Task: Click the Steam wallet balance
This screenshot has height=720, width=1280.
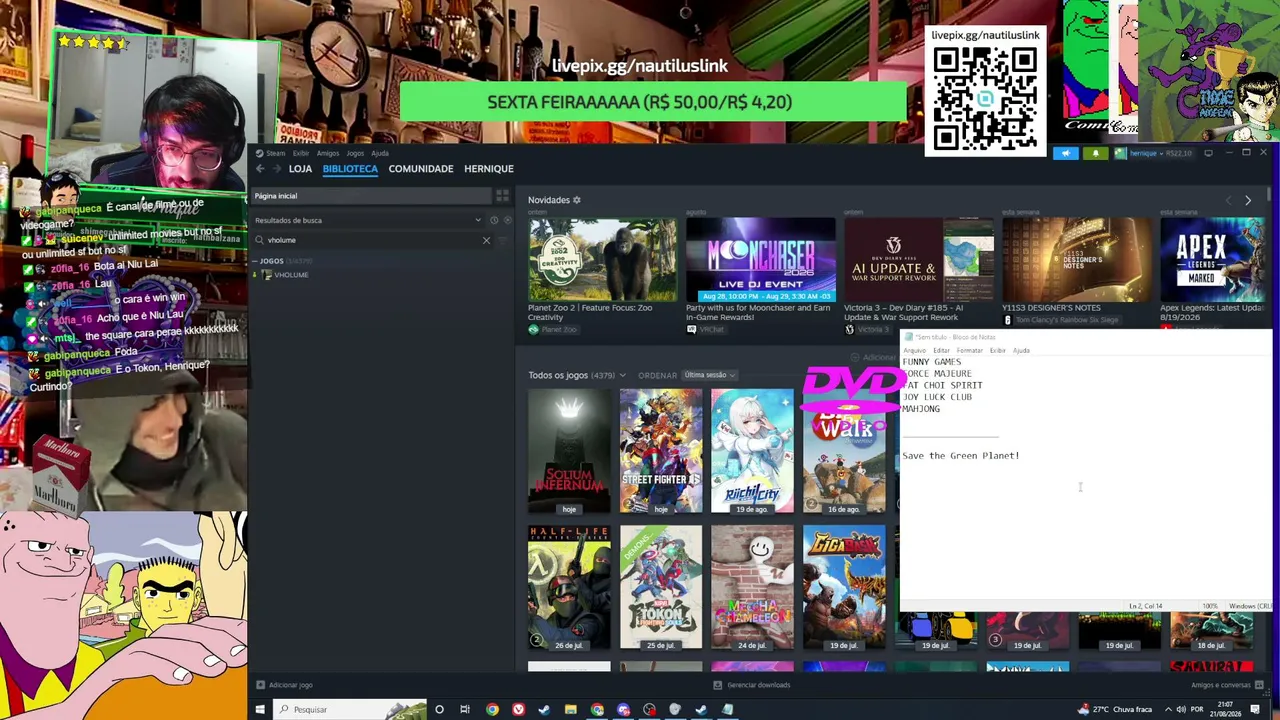Action: (1180, 153)
